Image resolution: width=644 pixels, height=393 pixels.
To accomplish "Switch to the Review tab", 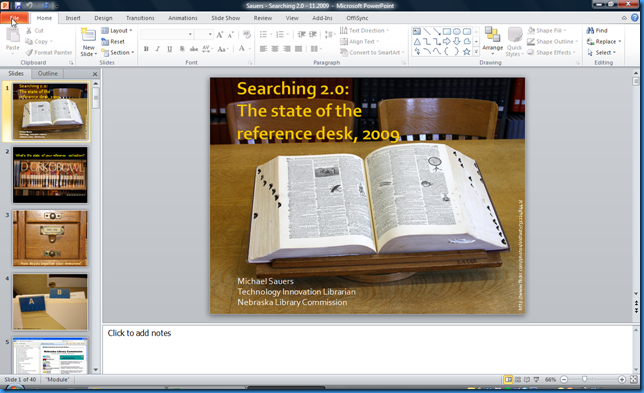I will (x=263, y=18).
